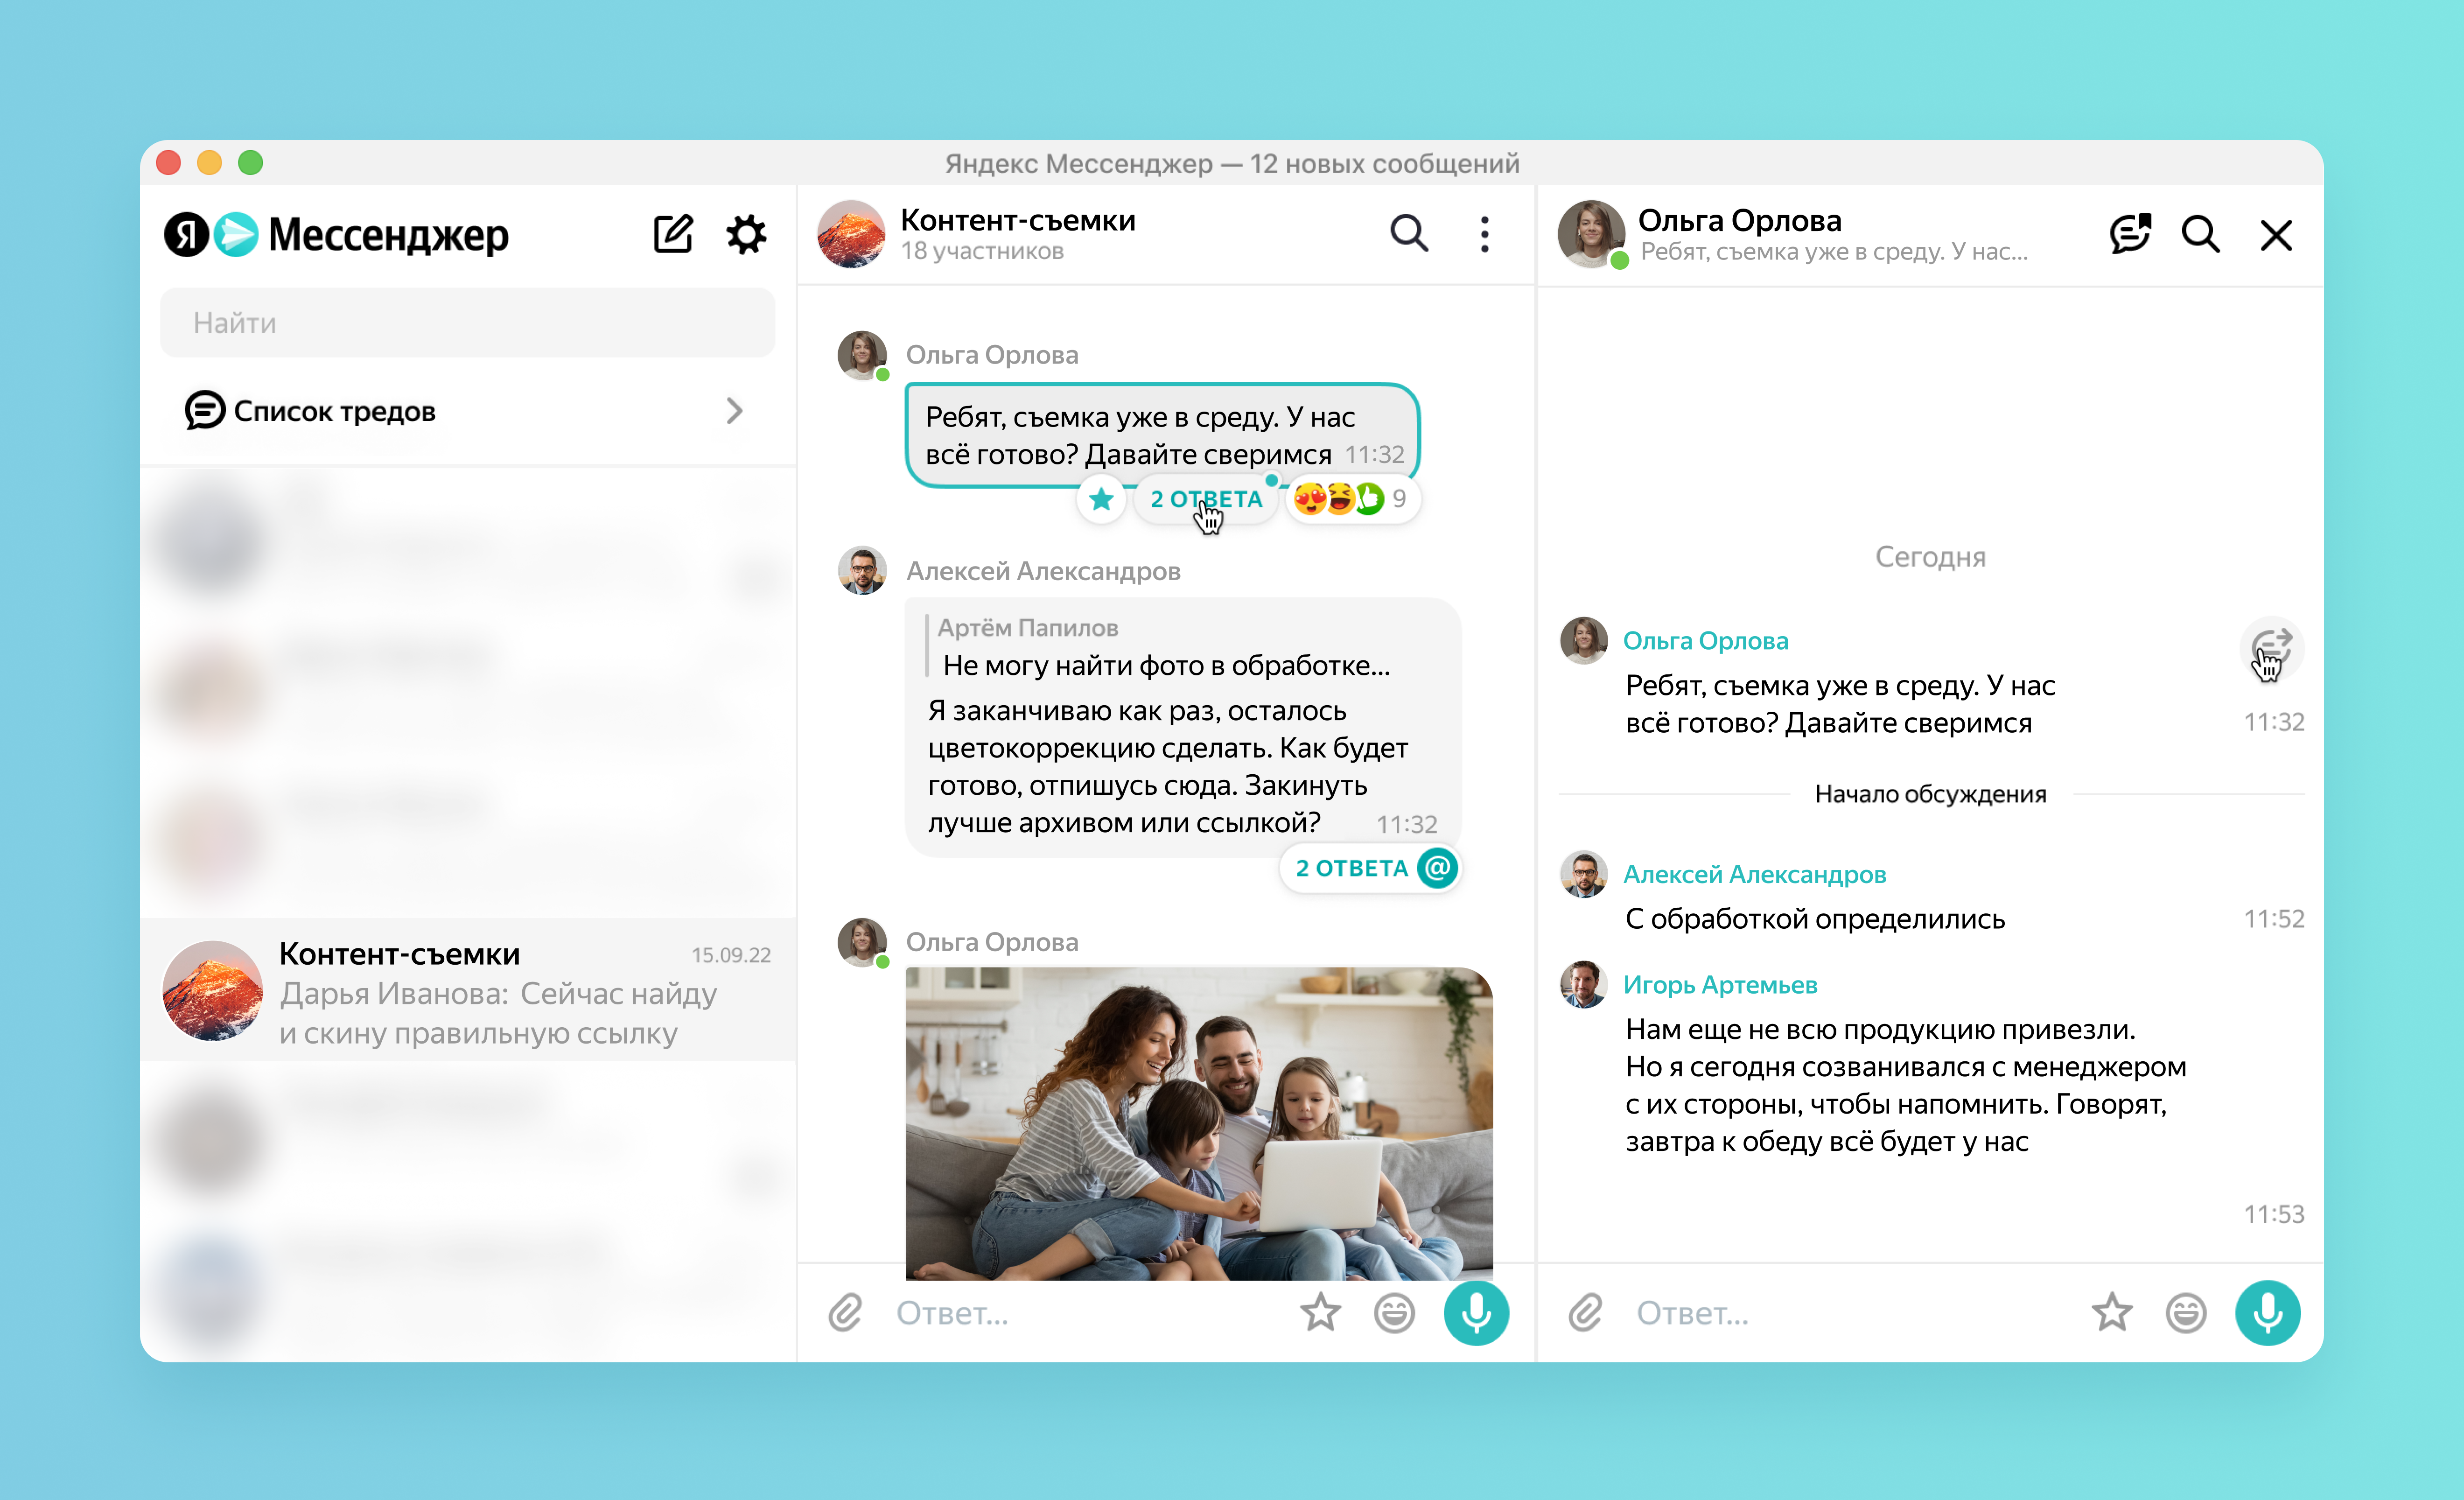
Task: Click the Messenger arrow logo icon
Action: click(x=236, y=235)
